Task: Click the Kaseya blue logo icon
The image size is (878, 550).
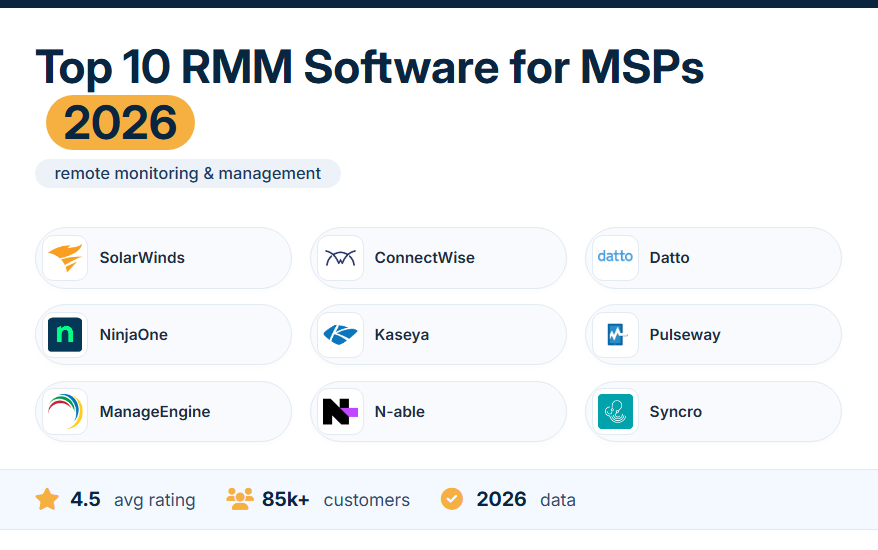Action: tap(340, 334)
